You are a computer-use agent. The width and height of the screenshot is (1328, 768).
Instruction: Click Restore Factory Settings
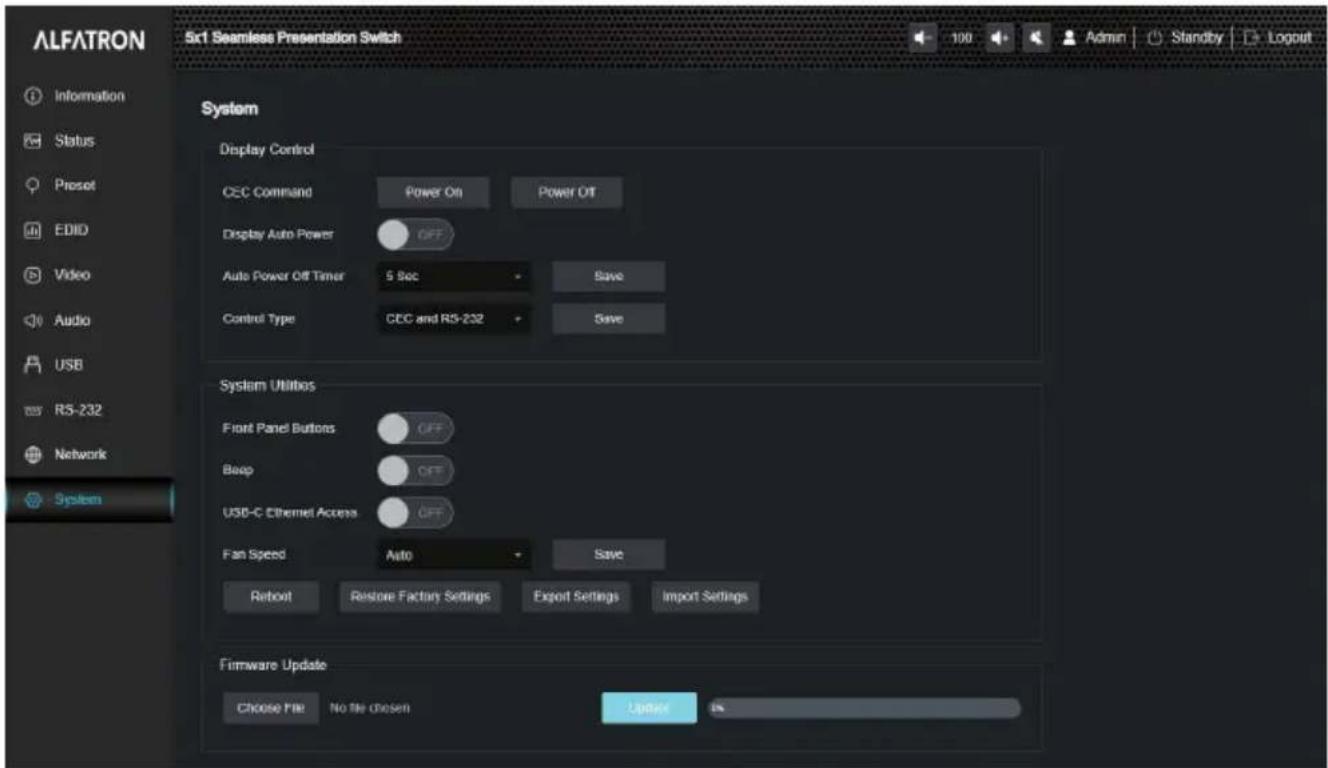tap(420, 597)
